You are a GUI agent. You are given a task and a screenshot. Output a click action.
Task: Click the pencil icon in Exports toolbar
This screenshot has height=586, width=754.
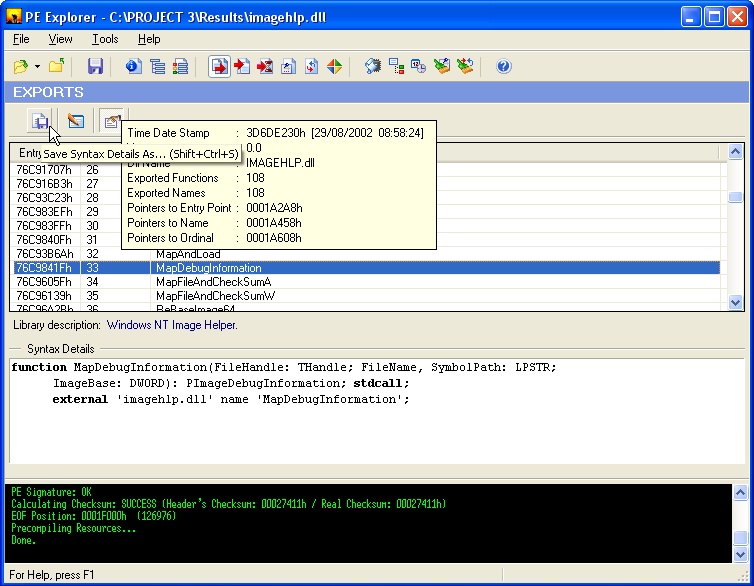pyautogui.click(x=75, y=121)
